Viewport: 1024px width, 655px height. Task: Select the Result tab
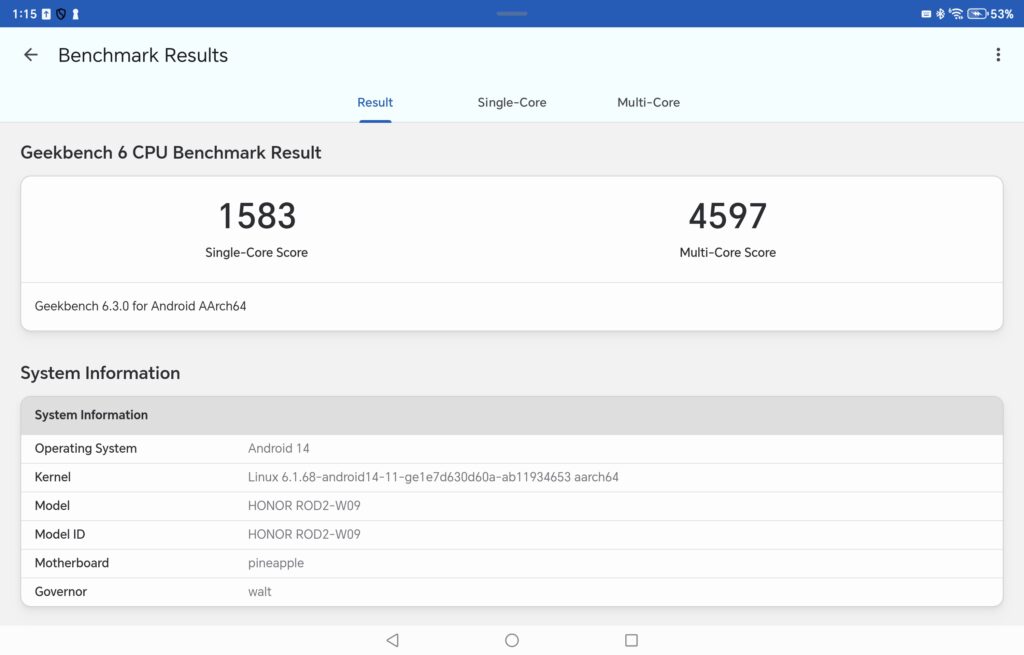pos(375,102)
